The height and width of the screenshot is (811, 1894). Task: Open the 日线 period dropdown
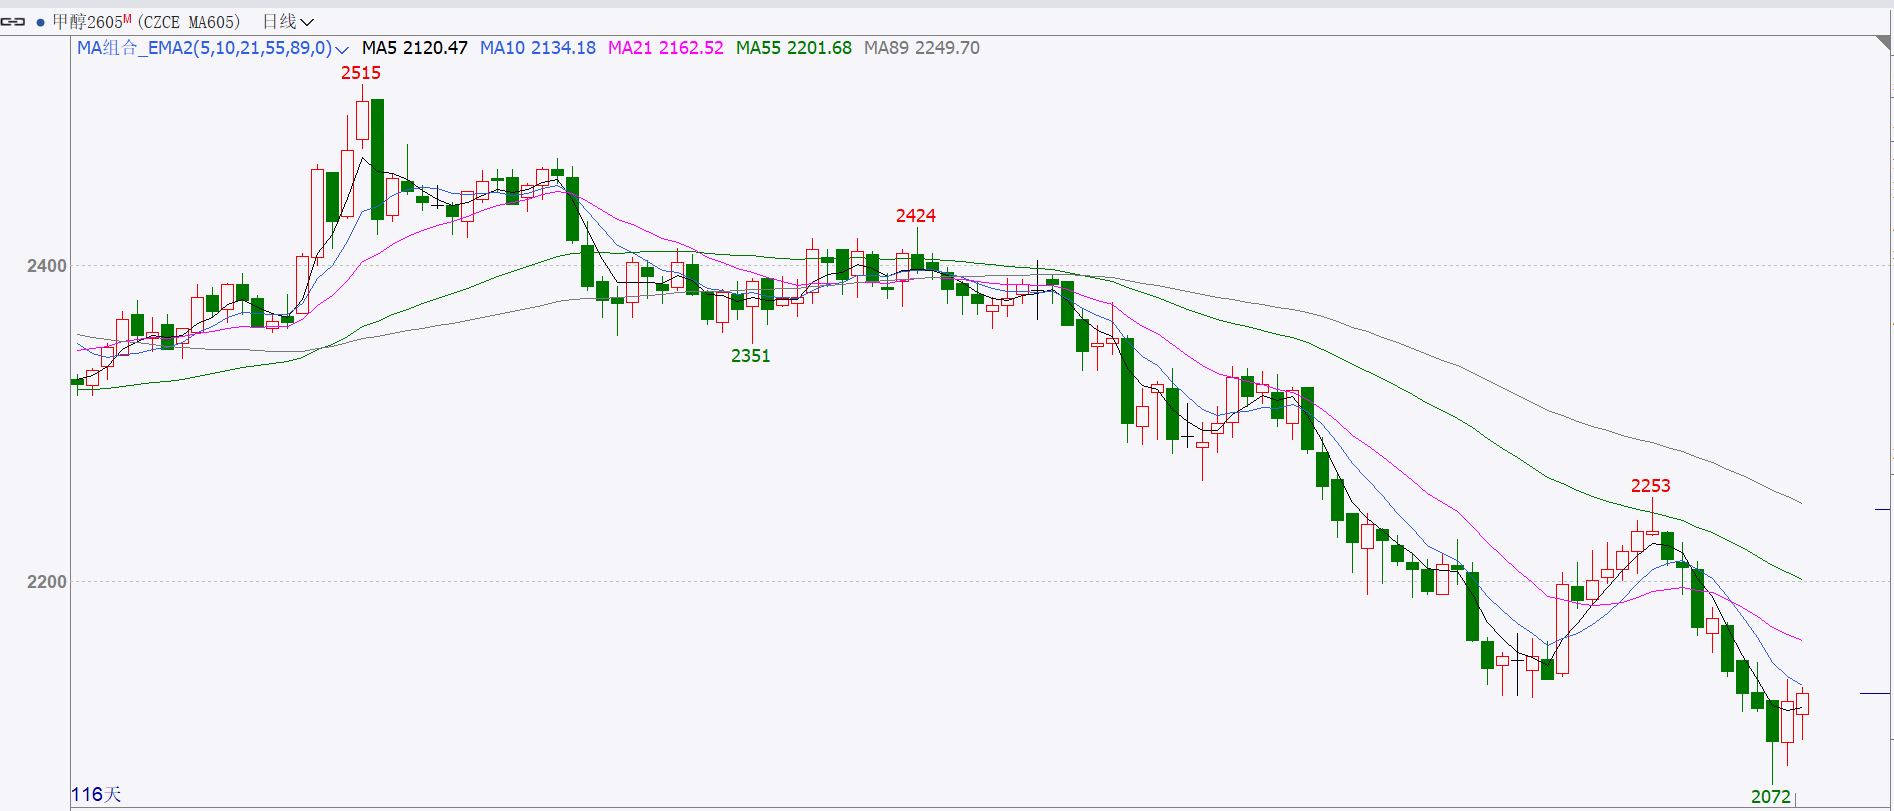point(288,21)
